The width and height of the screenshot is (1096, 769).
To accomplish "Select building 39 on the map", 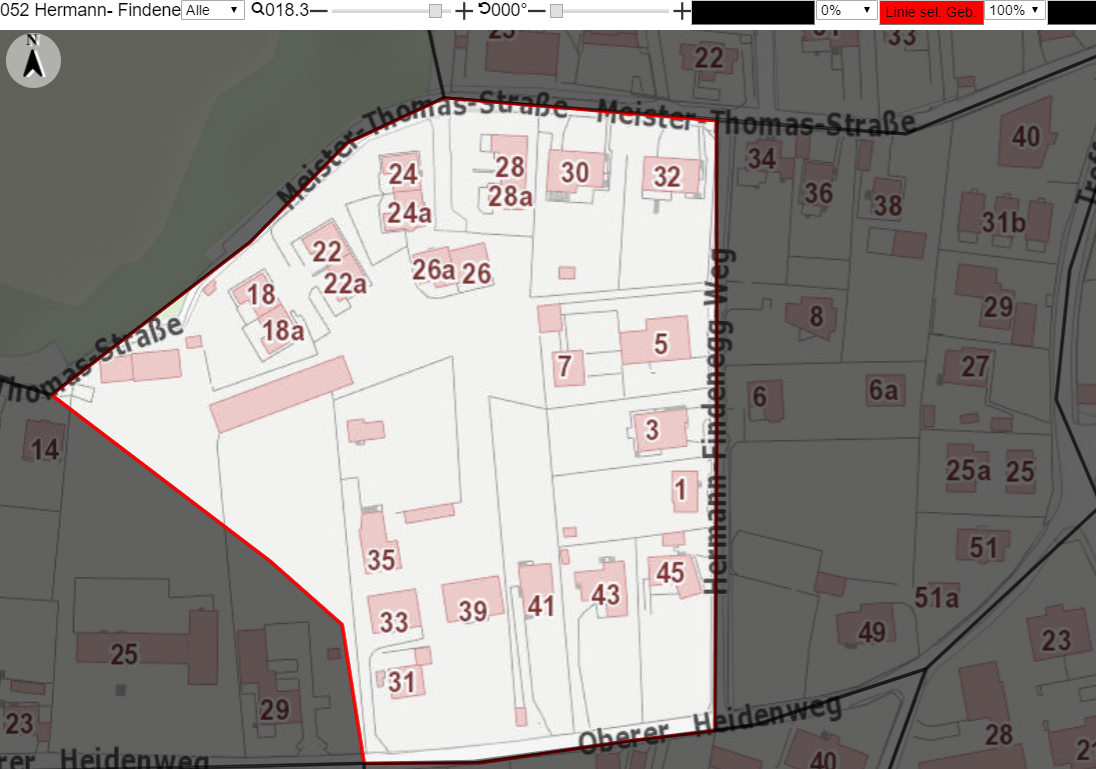I will tap(473, 600).
